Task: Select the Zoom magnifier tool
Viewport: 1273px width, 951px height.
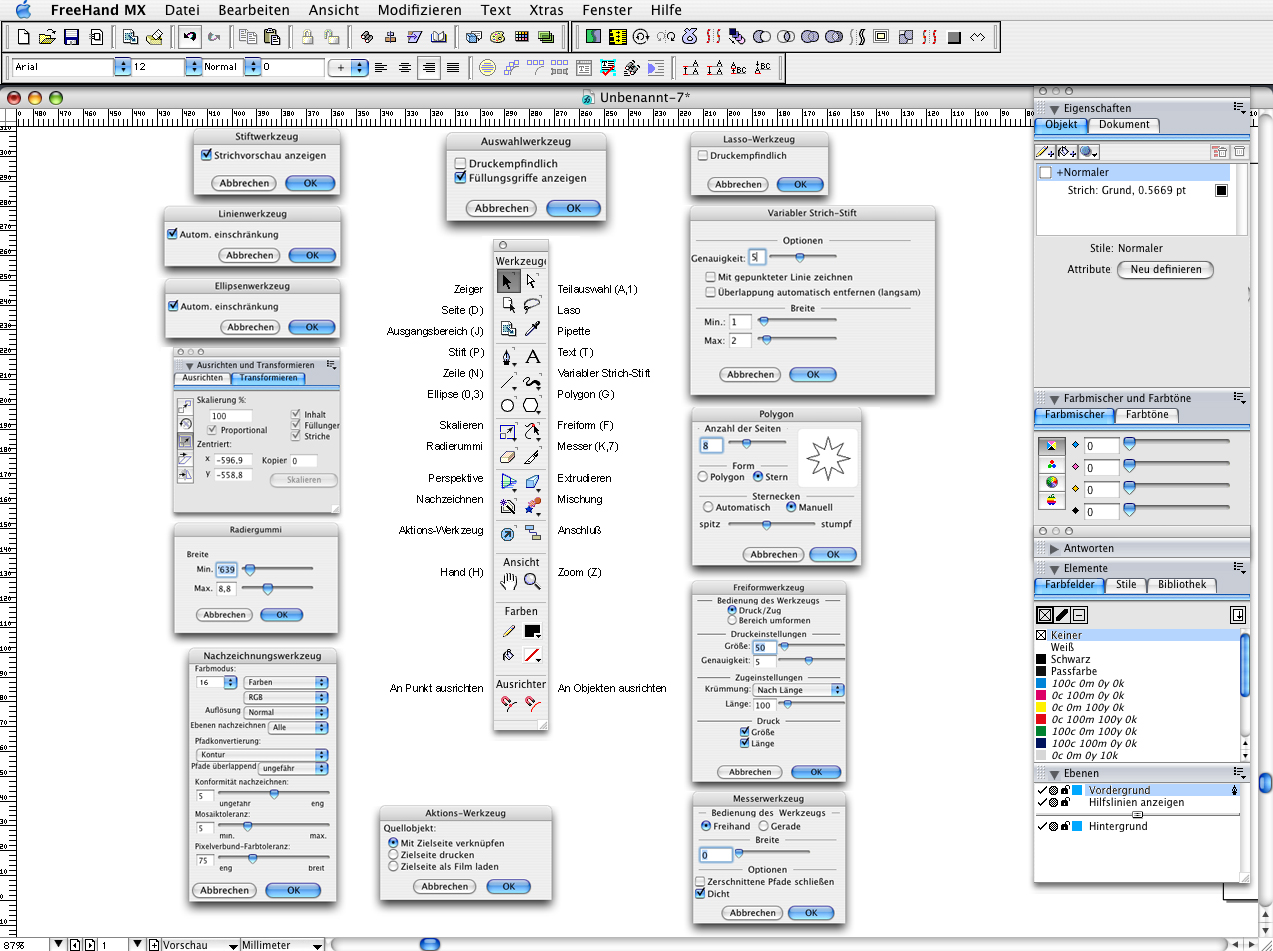Action: pos(533,580)
